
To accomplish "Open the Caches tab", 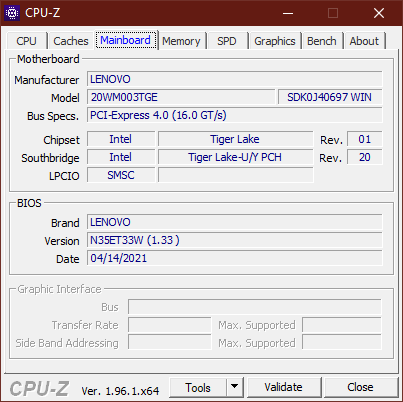I will tap(71, 41).
